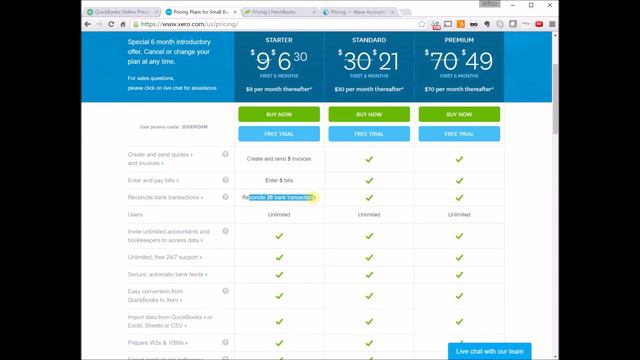The width and height of the screenshot is (640, 360).
Task: Open help icon for Enter and pay bills
Action: pos(225,180)
